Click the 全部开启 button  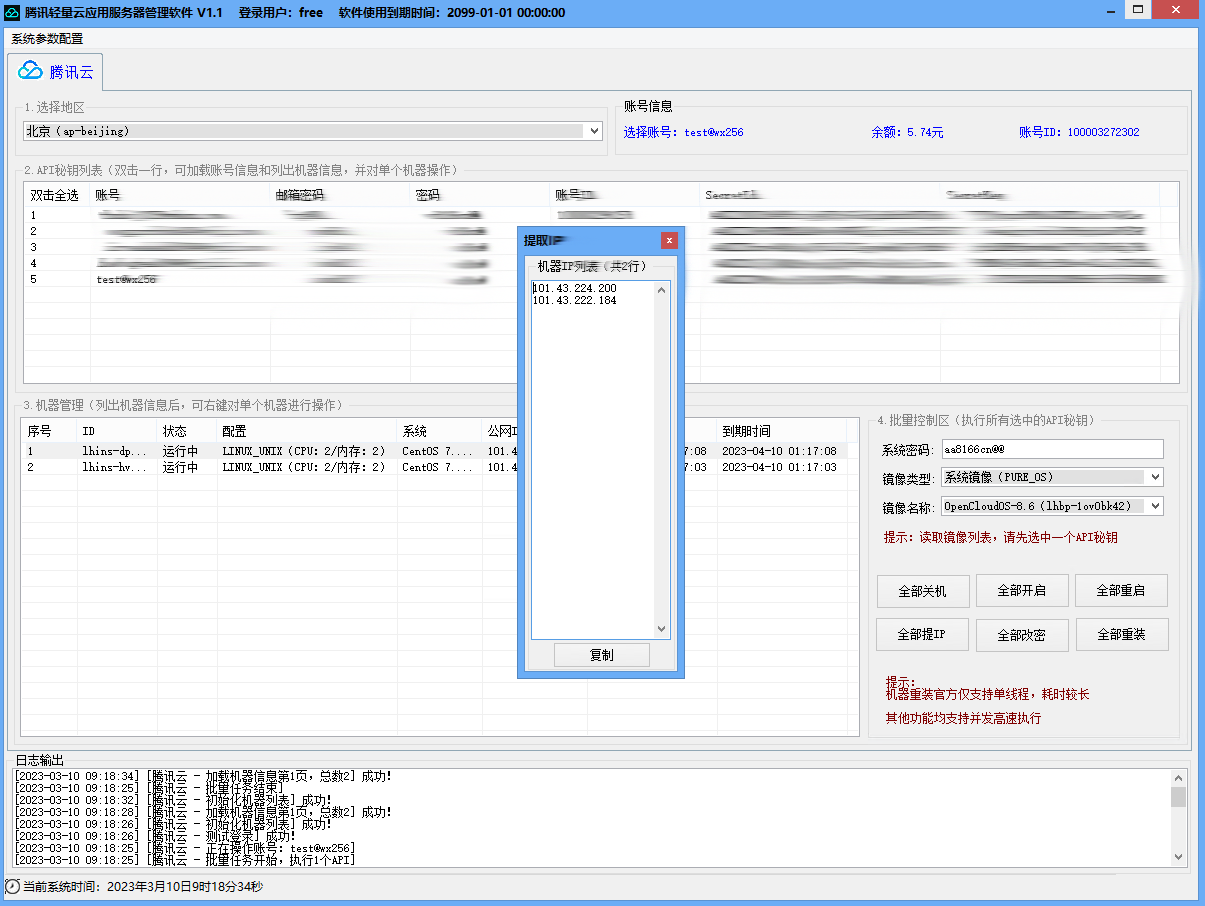pyautogui.click(x=1022, y=590)
